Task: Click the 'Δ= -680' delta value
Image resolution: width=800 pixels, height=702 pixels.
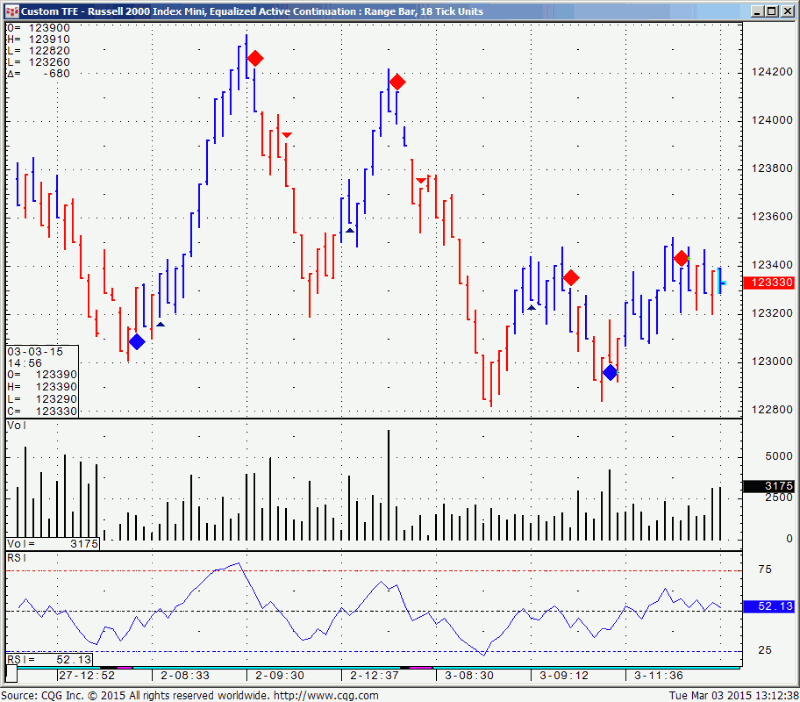Action: pyautogui.click(x=38, y=73)
